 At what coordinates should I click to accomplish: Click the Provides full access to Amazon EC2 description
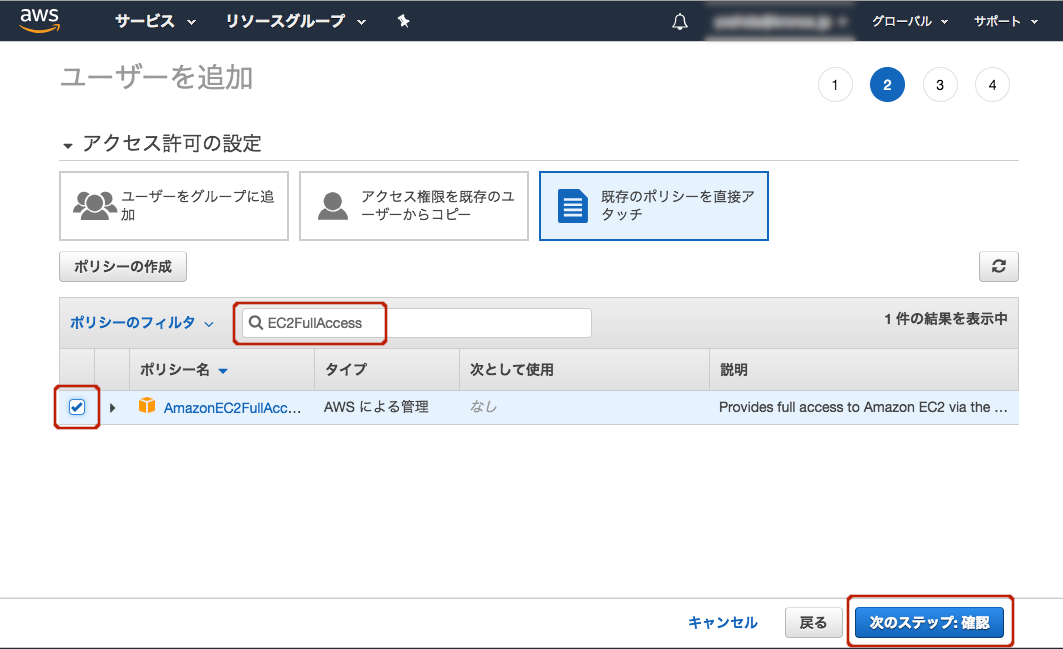(x=863, y=407)
